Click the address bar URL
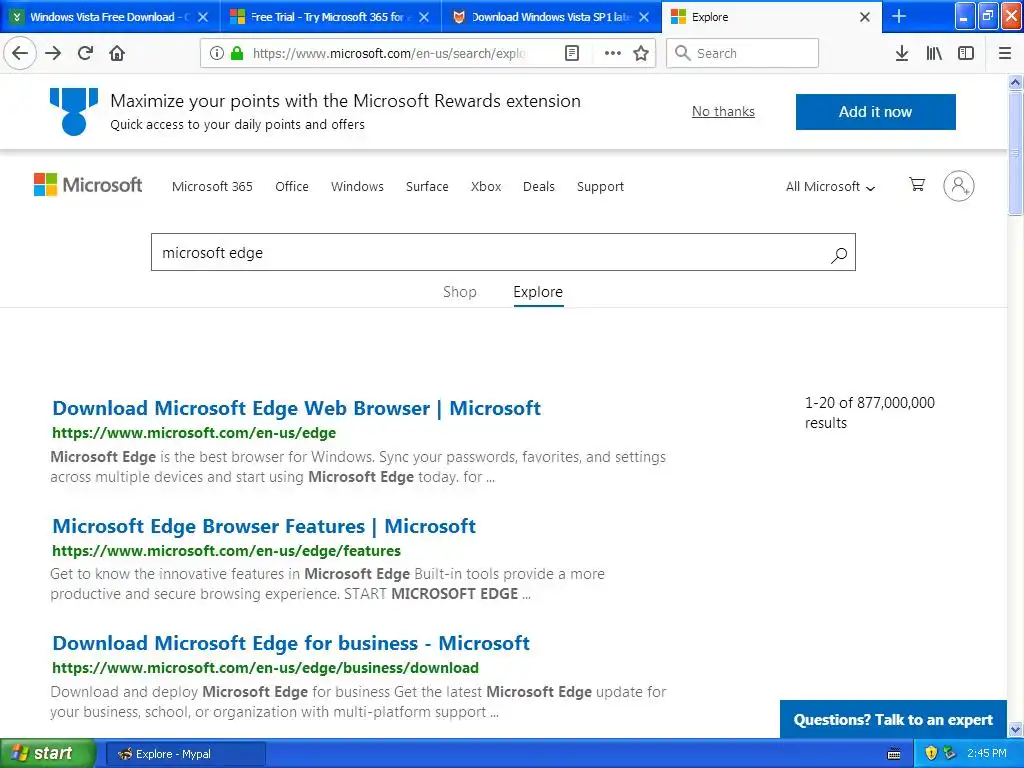This screenshot has height=768, width=1024. click(x=389, y=53)
